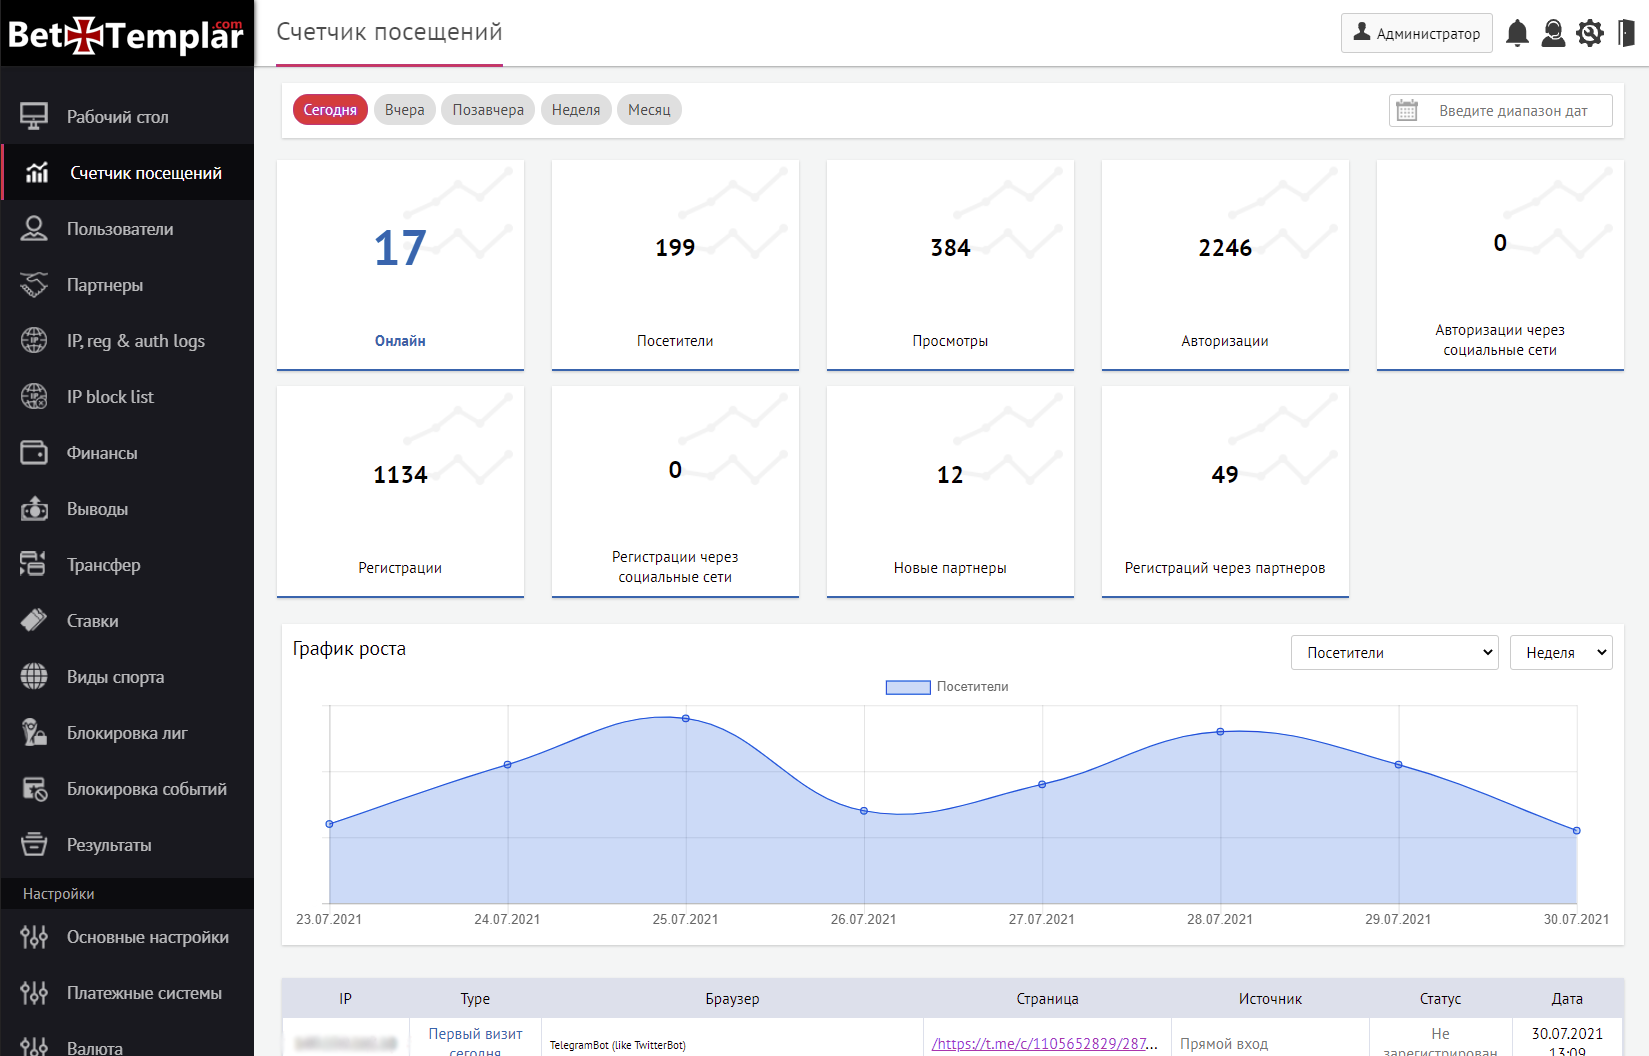The image size is (1649, 1056).
Task: Click the IP block list globe icon
Action: coord(34,397)
